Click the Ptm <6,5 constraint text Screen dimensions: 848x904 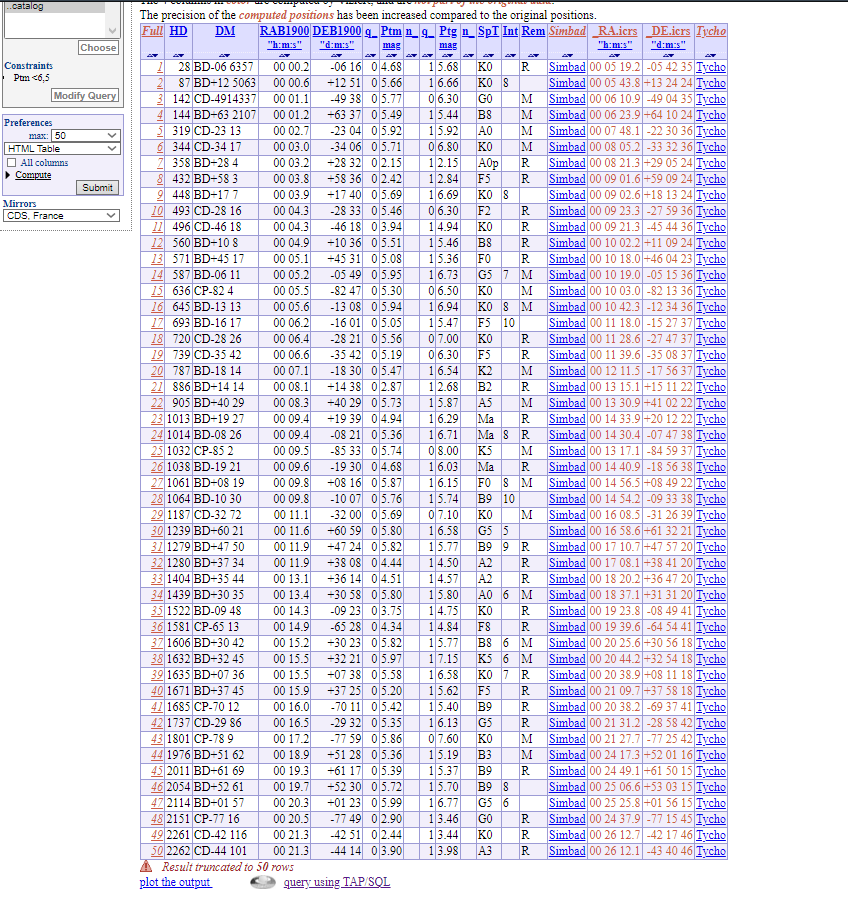tap(32, 78)
